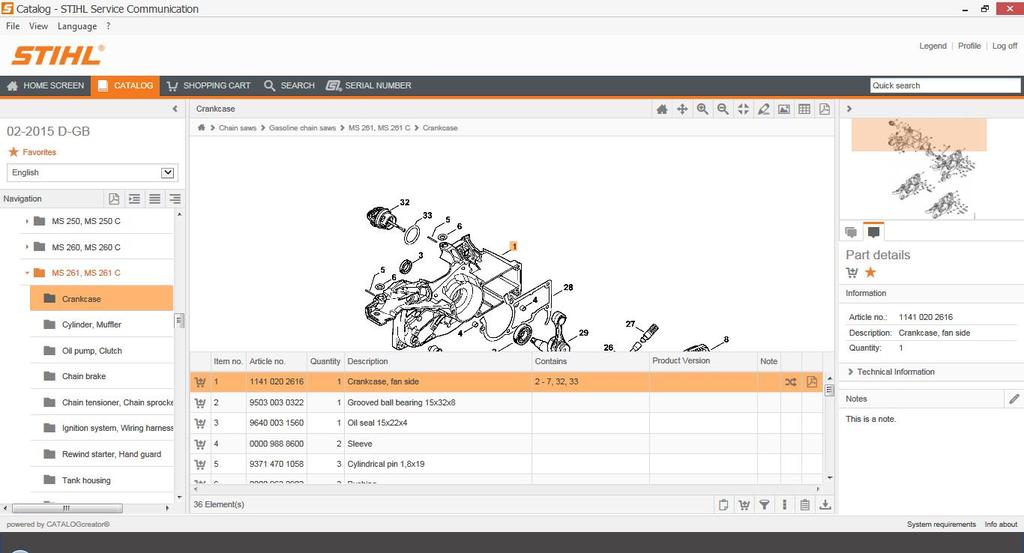Toggle the favorite star in Part details

pos(871,272)
